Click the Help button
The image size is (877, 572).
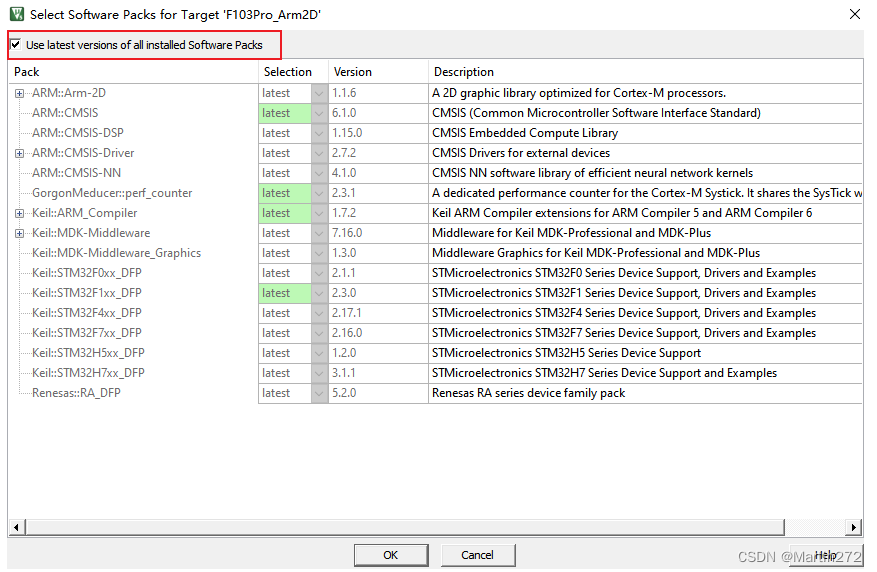pyautogui.click(x=826, y=555)
